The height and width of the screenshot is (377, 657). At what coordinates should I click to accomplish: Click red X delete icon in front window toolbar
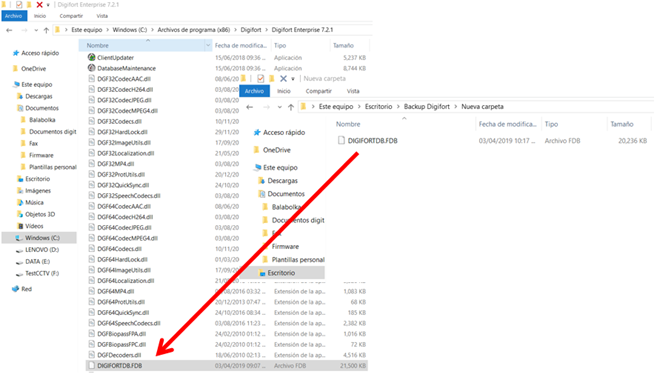tap(283, 78)
